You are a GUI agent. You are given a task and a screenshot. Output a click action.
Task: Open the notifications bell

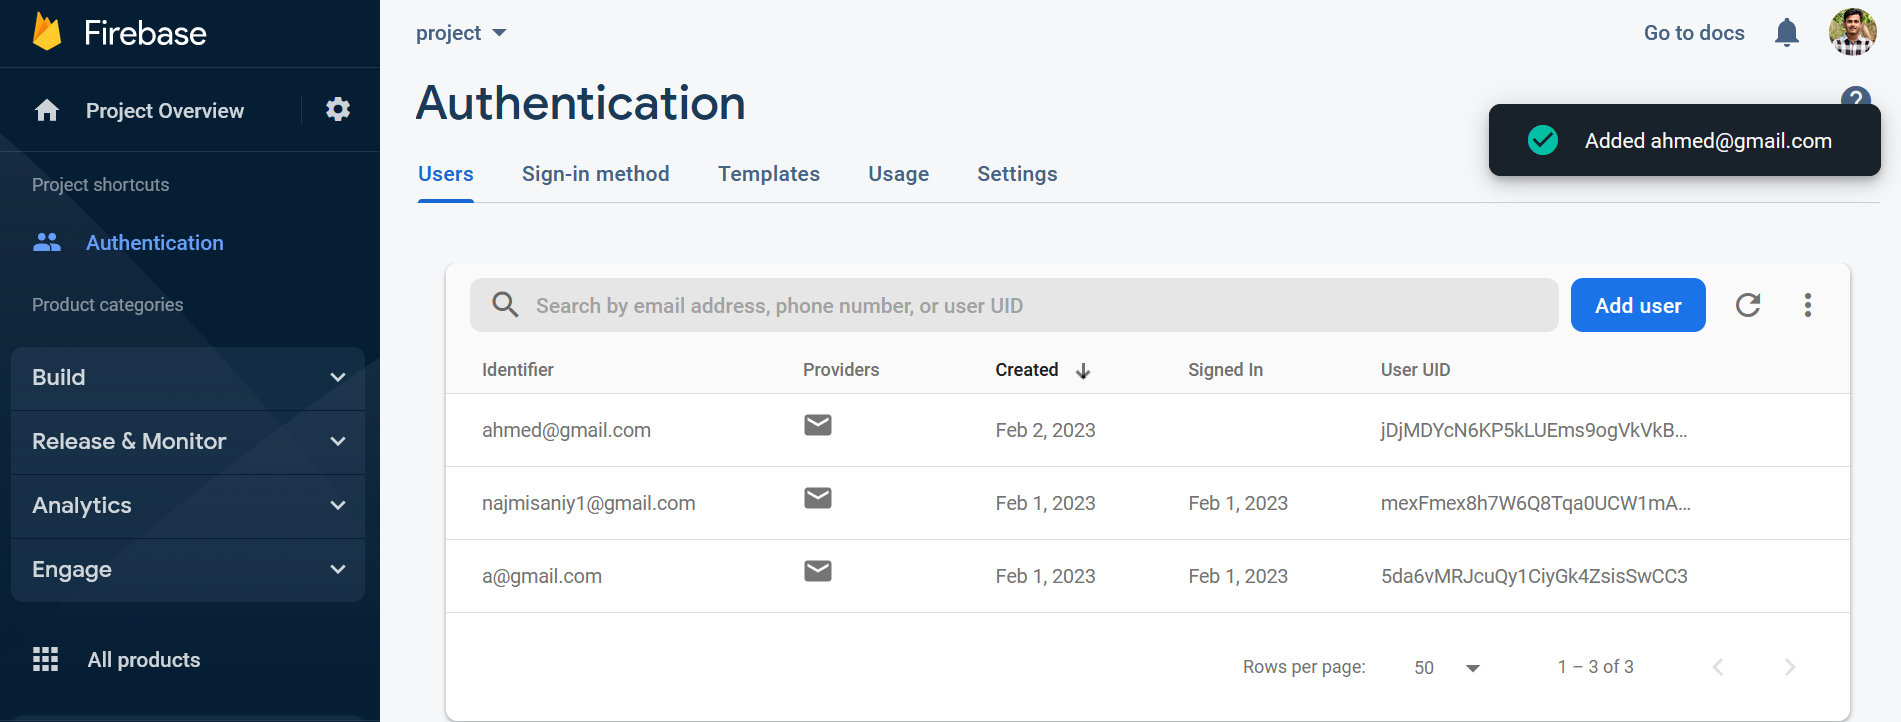click(x=1787, y=33)
